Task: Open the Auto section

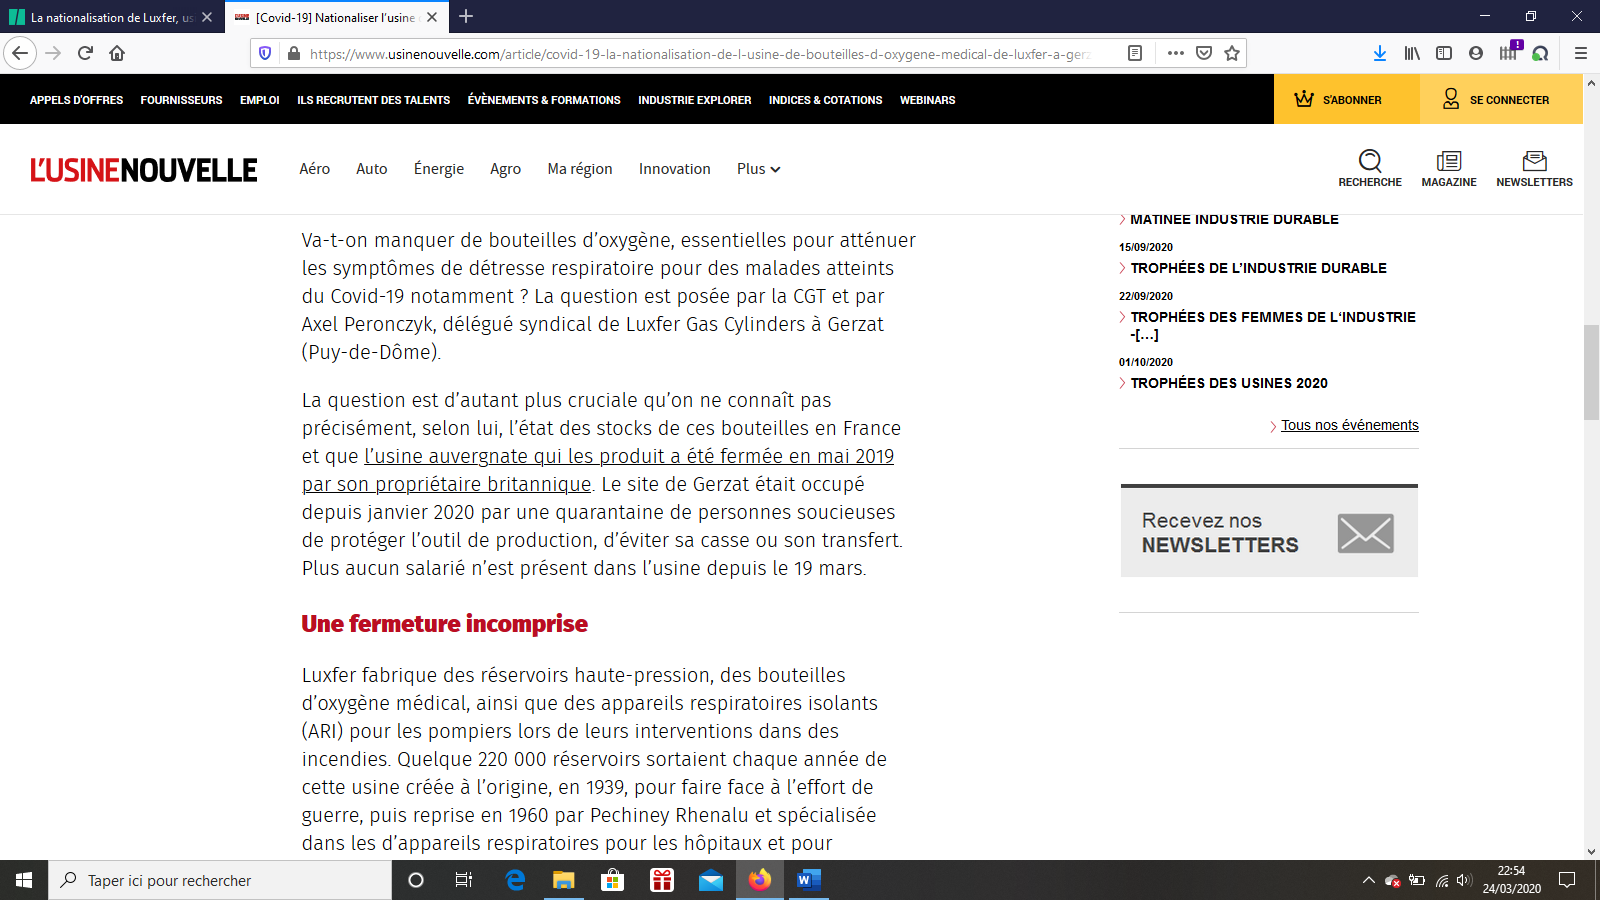Action: point(372,169)
